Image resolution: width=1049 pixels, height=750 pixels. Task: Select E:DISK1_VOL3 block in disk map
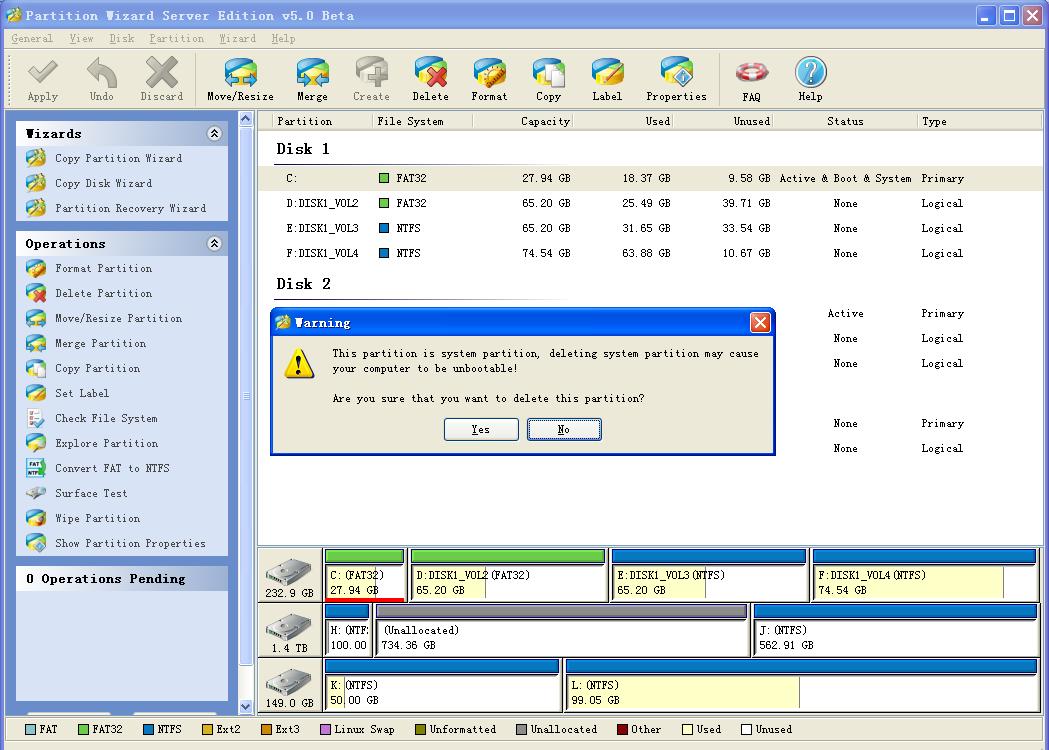point(709,575)
